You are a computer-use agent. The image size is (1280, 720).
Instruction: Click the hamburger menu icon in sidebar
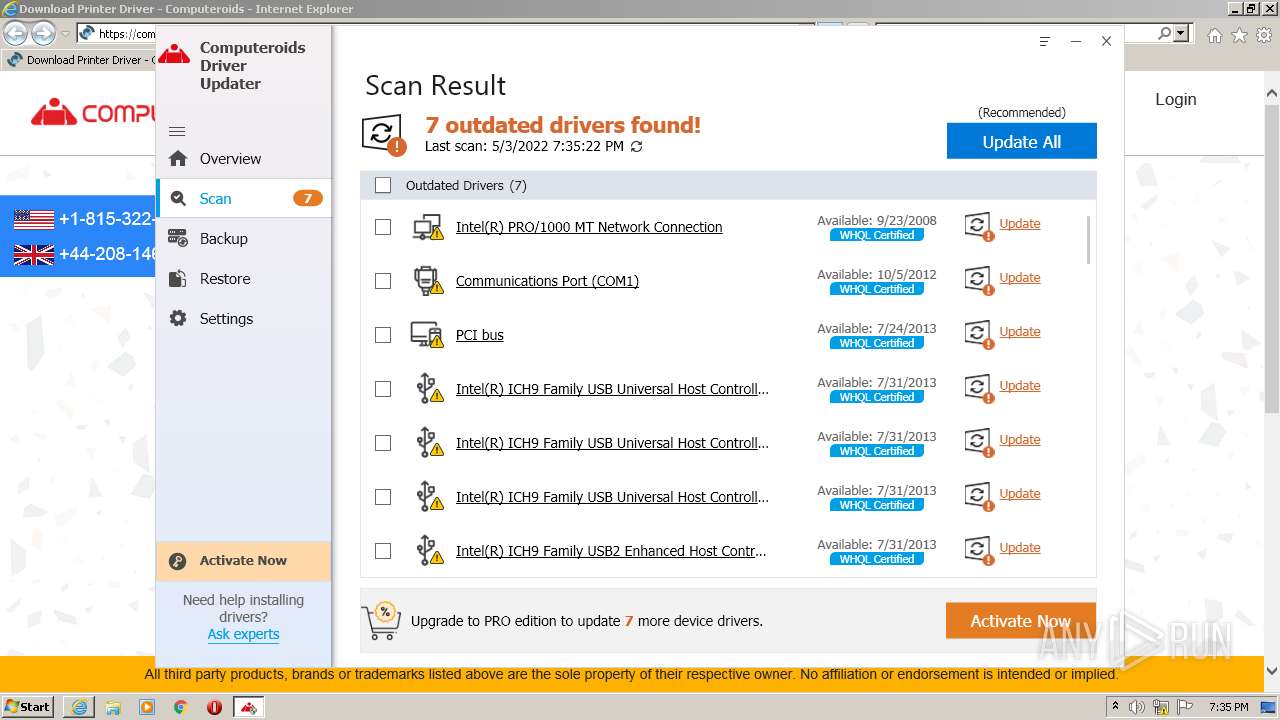point(177,131)
